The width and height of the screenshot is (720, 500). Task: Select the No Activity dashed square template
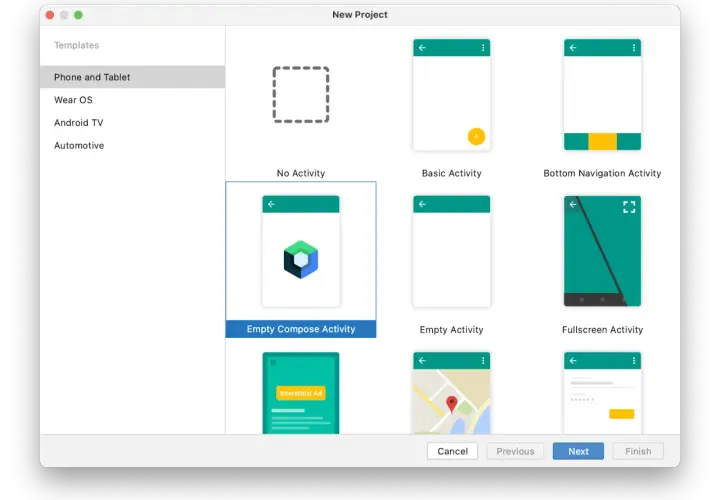(301, 95)
